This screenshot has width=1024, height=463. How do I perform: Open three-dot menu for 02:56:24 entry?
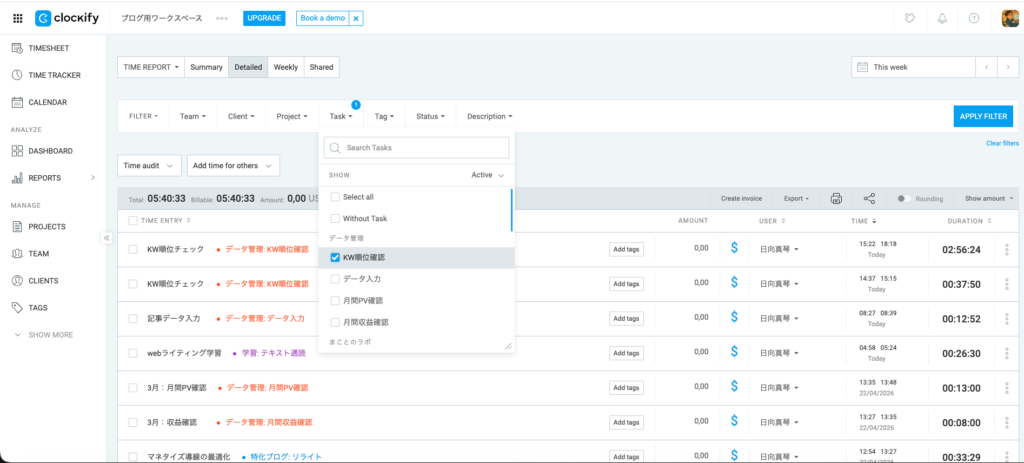[x=1007, y=249]
